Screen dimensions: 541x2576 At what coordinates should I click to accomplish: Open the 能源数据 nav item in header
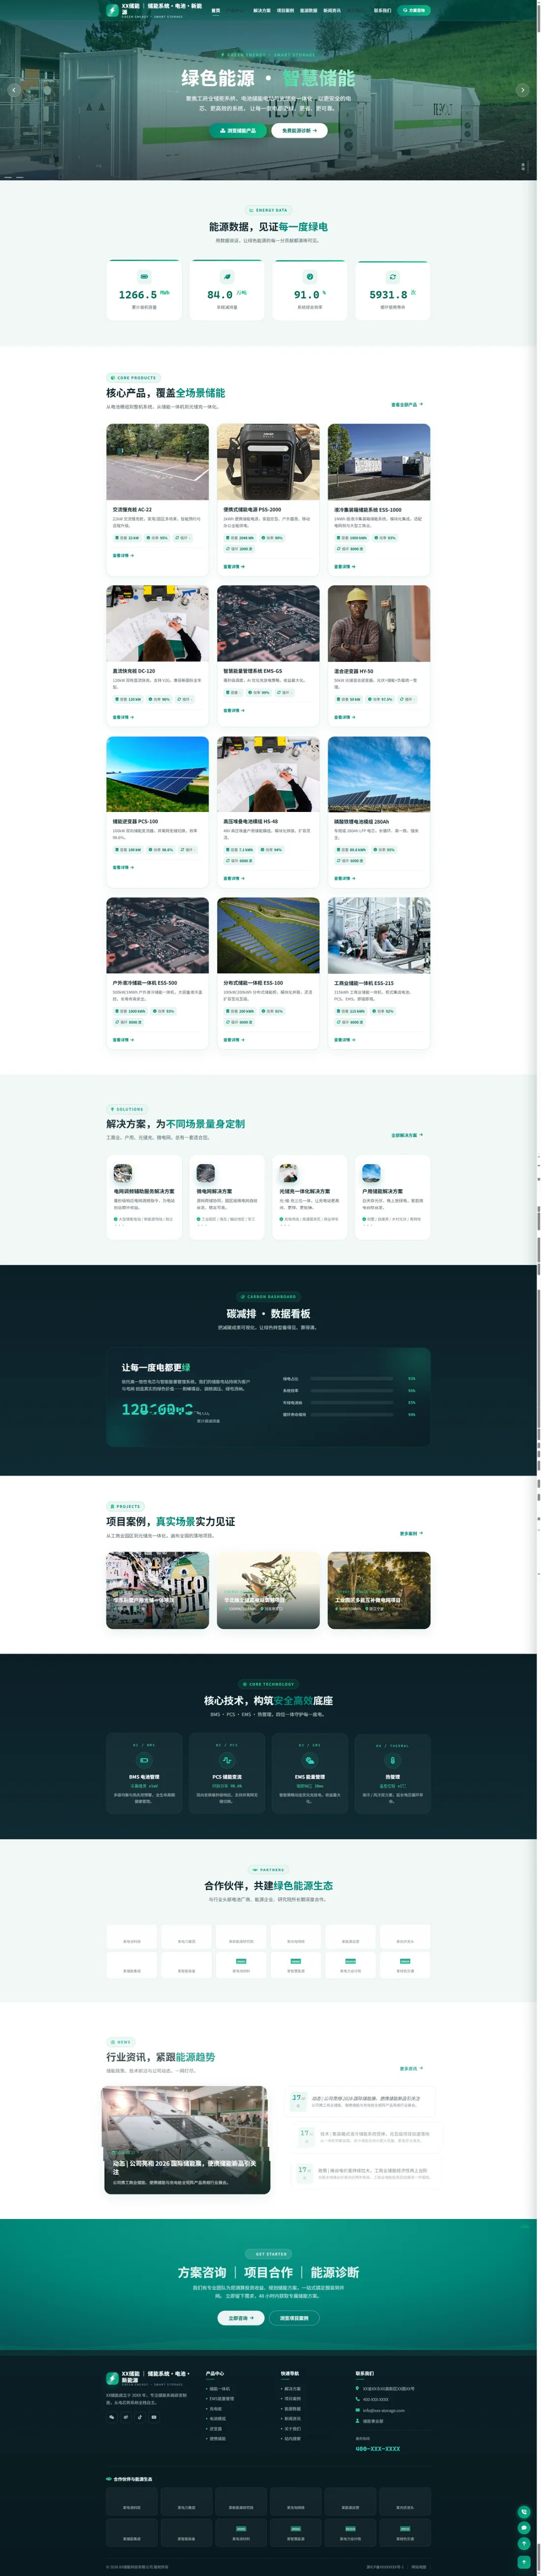(x=309, y=10)
